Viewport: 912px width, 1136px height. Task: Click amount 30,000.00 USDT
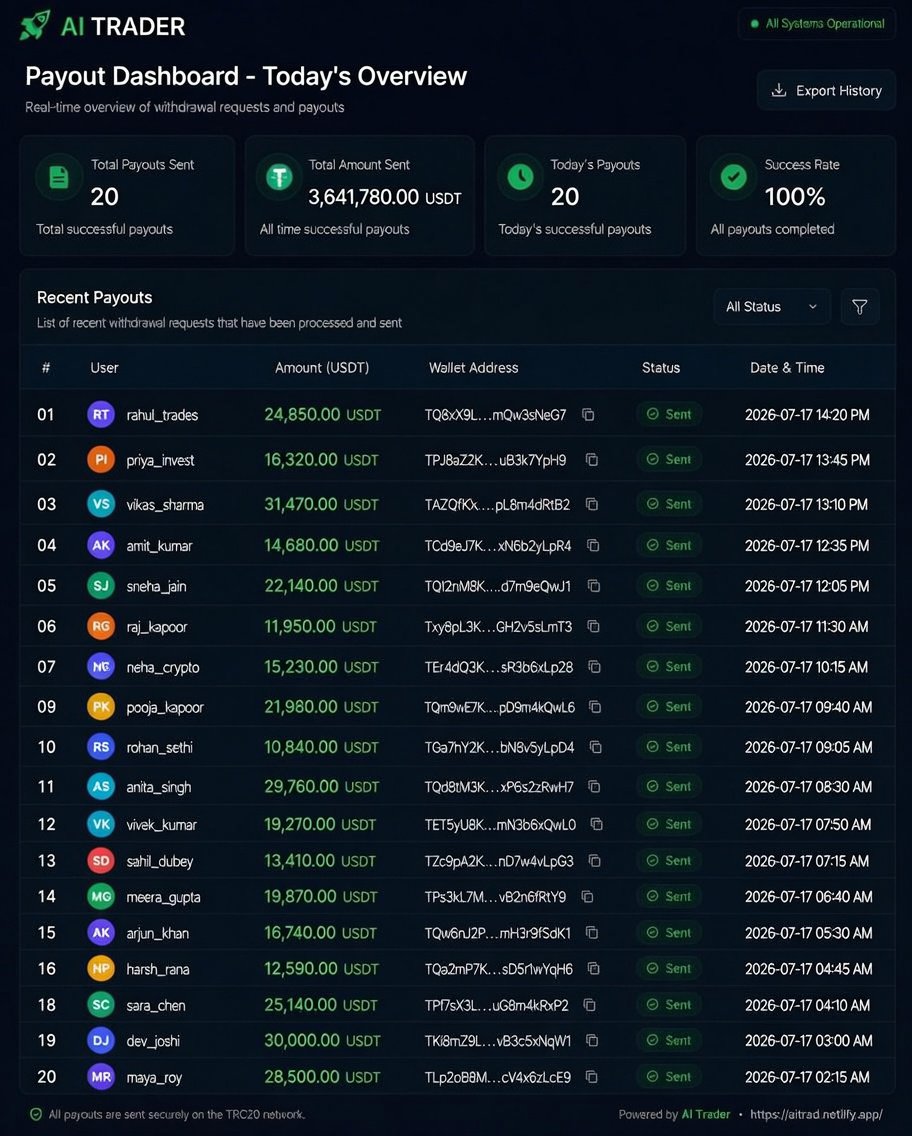(322, 1040)
